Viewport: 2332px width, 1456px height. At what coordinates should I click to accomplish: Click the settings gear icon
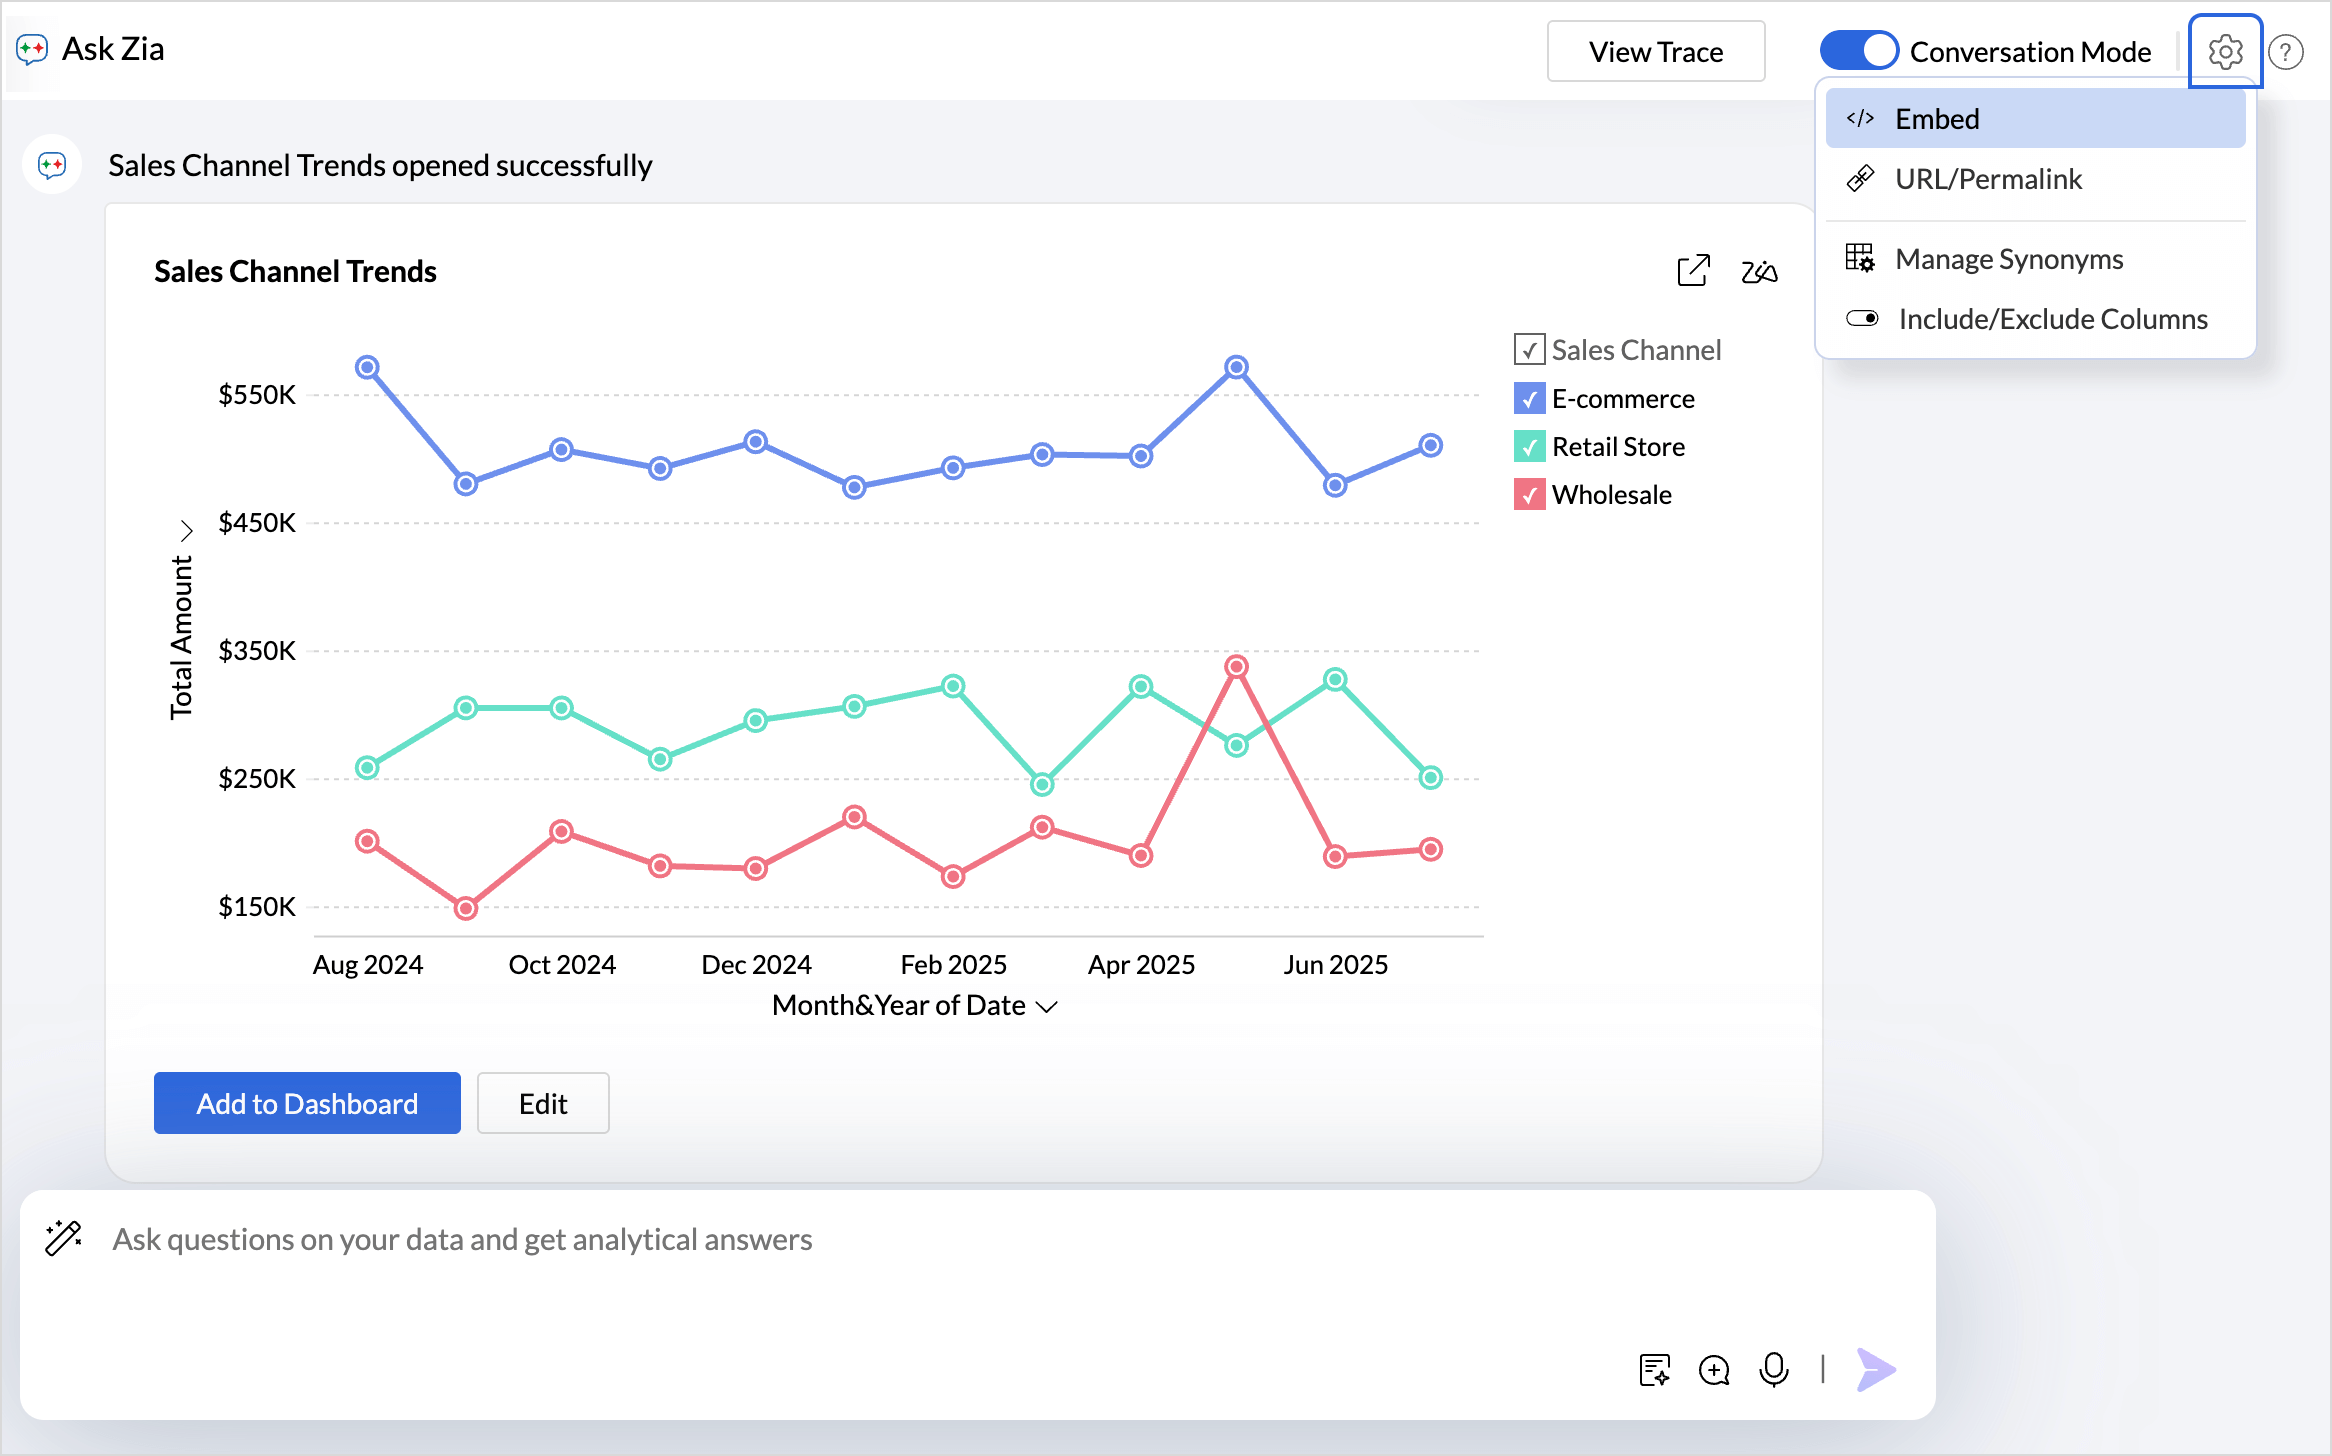pos(2225,51)
